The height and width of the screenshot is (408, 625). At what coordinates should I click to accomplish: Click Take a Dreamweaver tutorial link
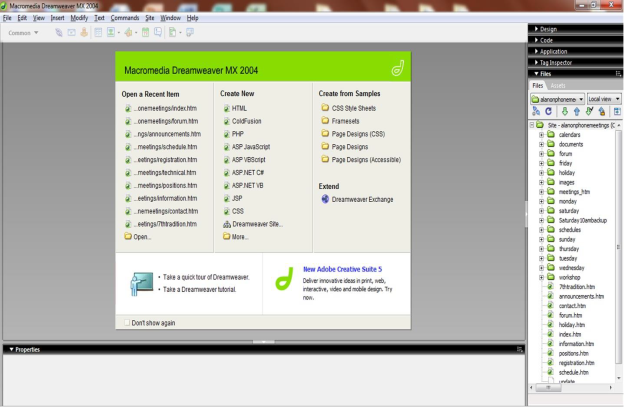click(x=199, y=290)
